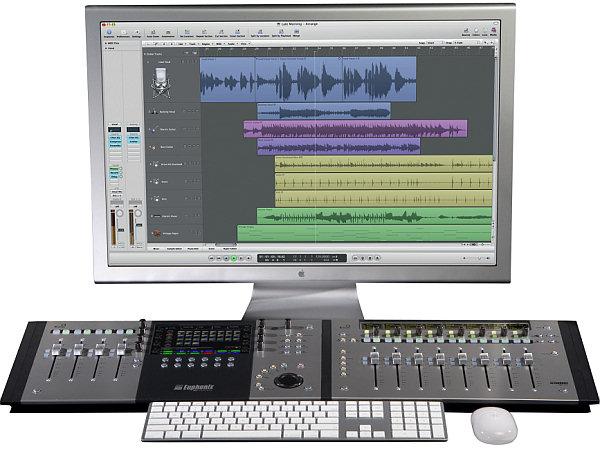This screenshot has width=600, height=449.
Task: Select the bottom green organ region
Action: tap(364, 233)
